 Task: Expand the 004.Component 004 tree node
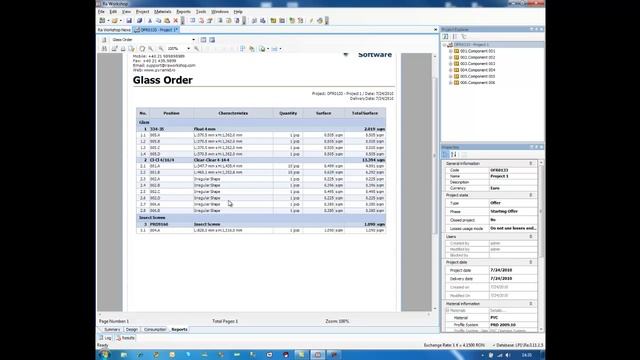(450, 70)
